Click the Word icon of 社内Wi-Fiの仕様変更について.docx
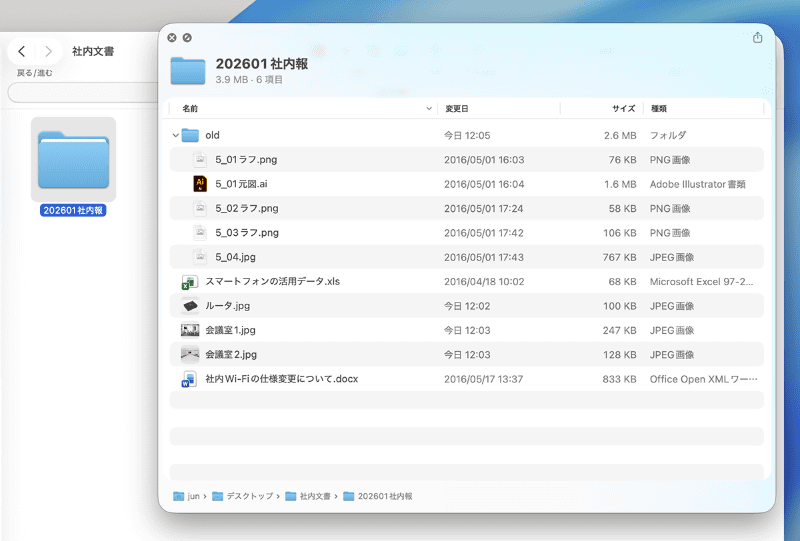 click(x=189, y=379)
